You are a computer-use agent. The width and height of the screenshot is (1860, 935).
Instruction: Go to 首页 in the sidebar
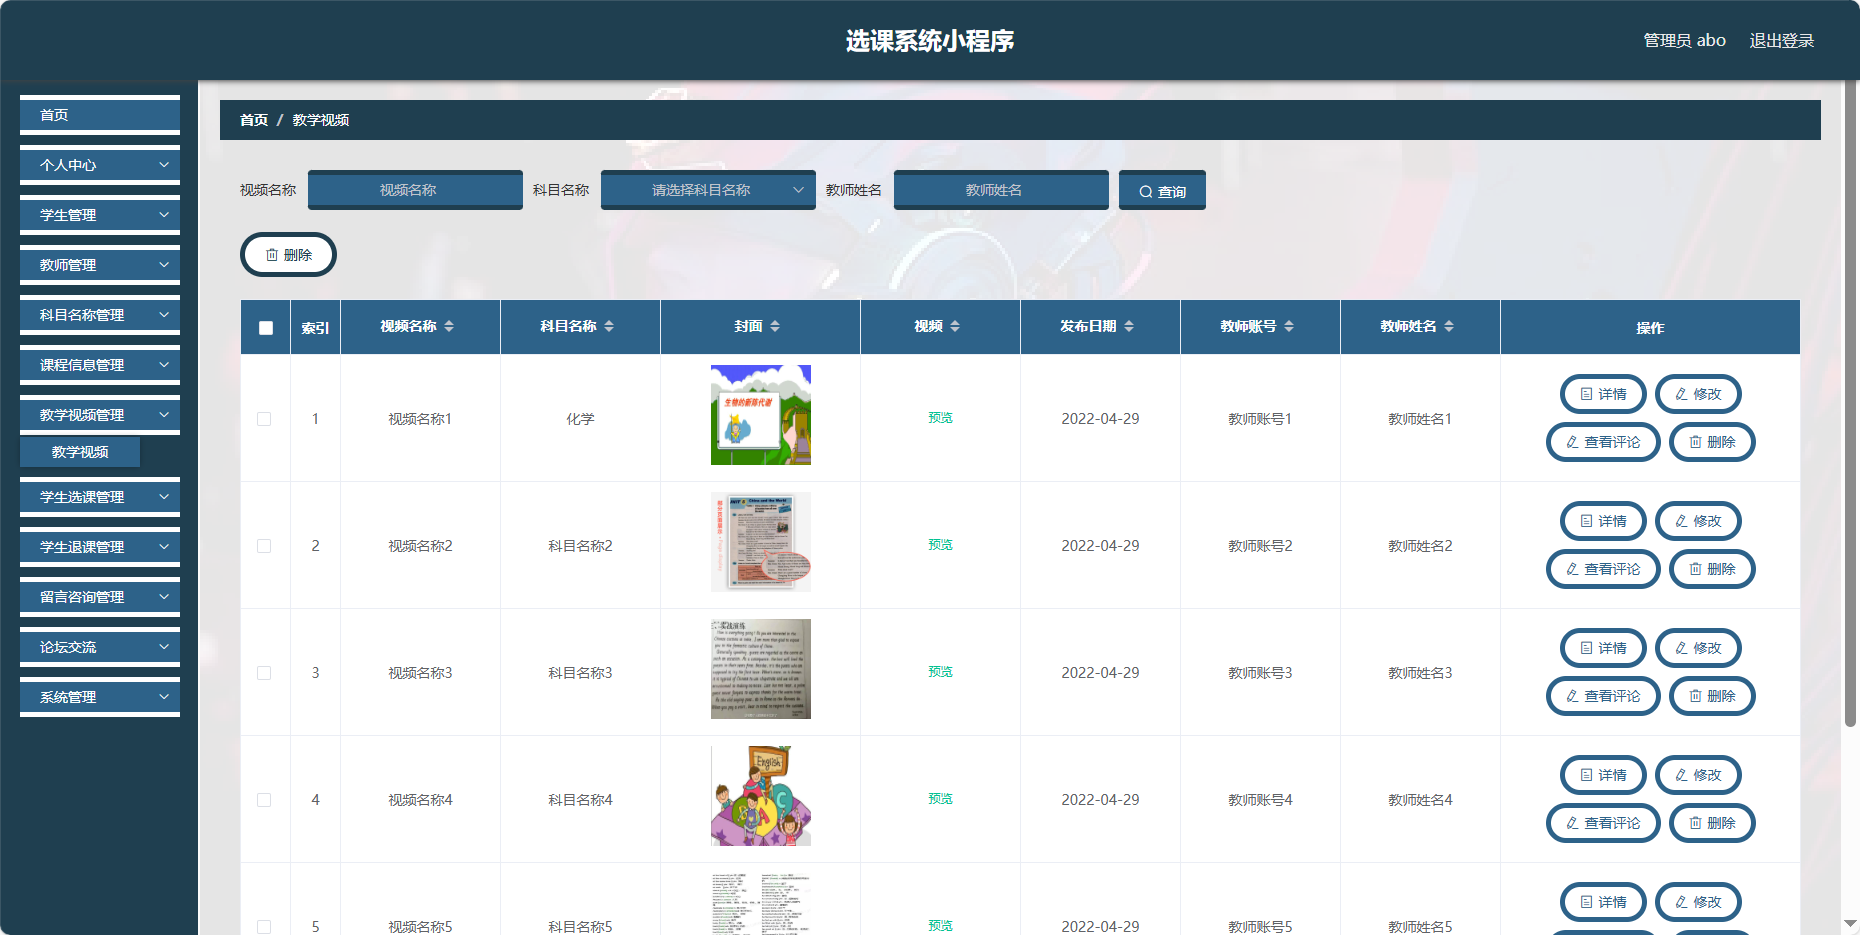click(x=100, y=115)
